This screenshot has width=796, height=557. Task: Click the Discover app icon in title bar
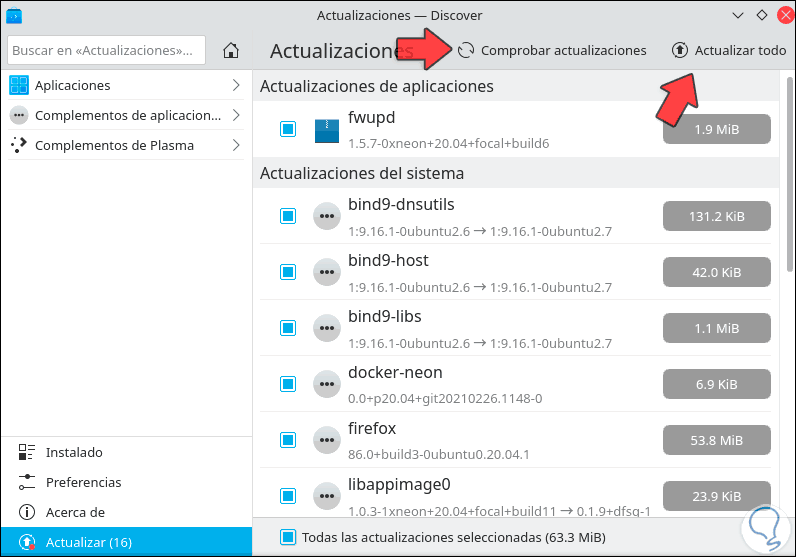14,15
